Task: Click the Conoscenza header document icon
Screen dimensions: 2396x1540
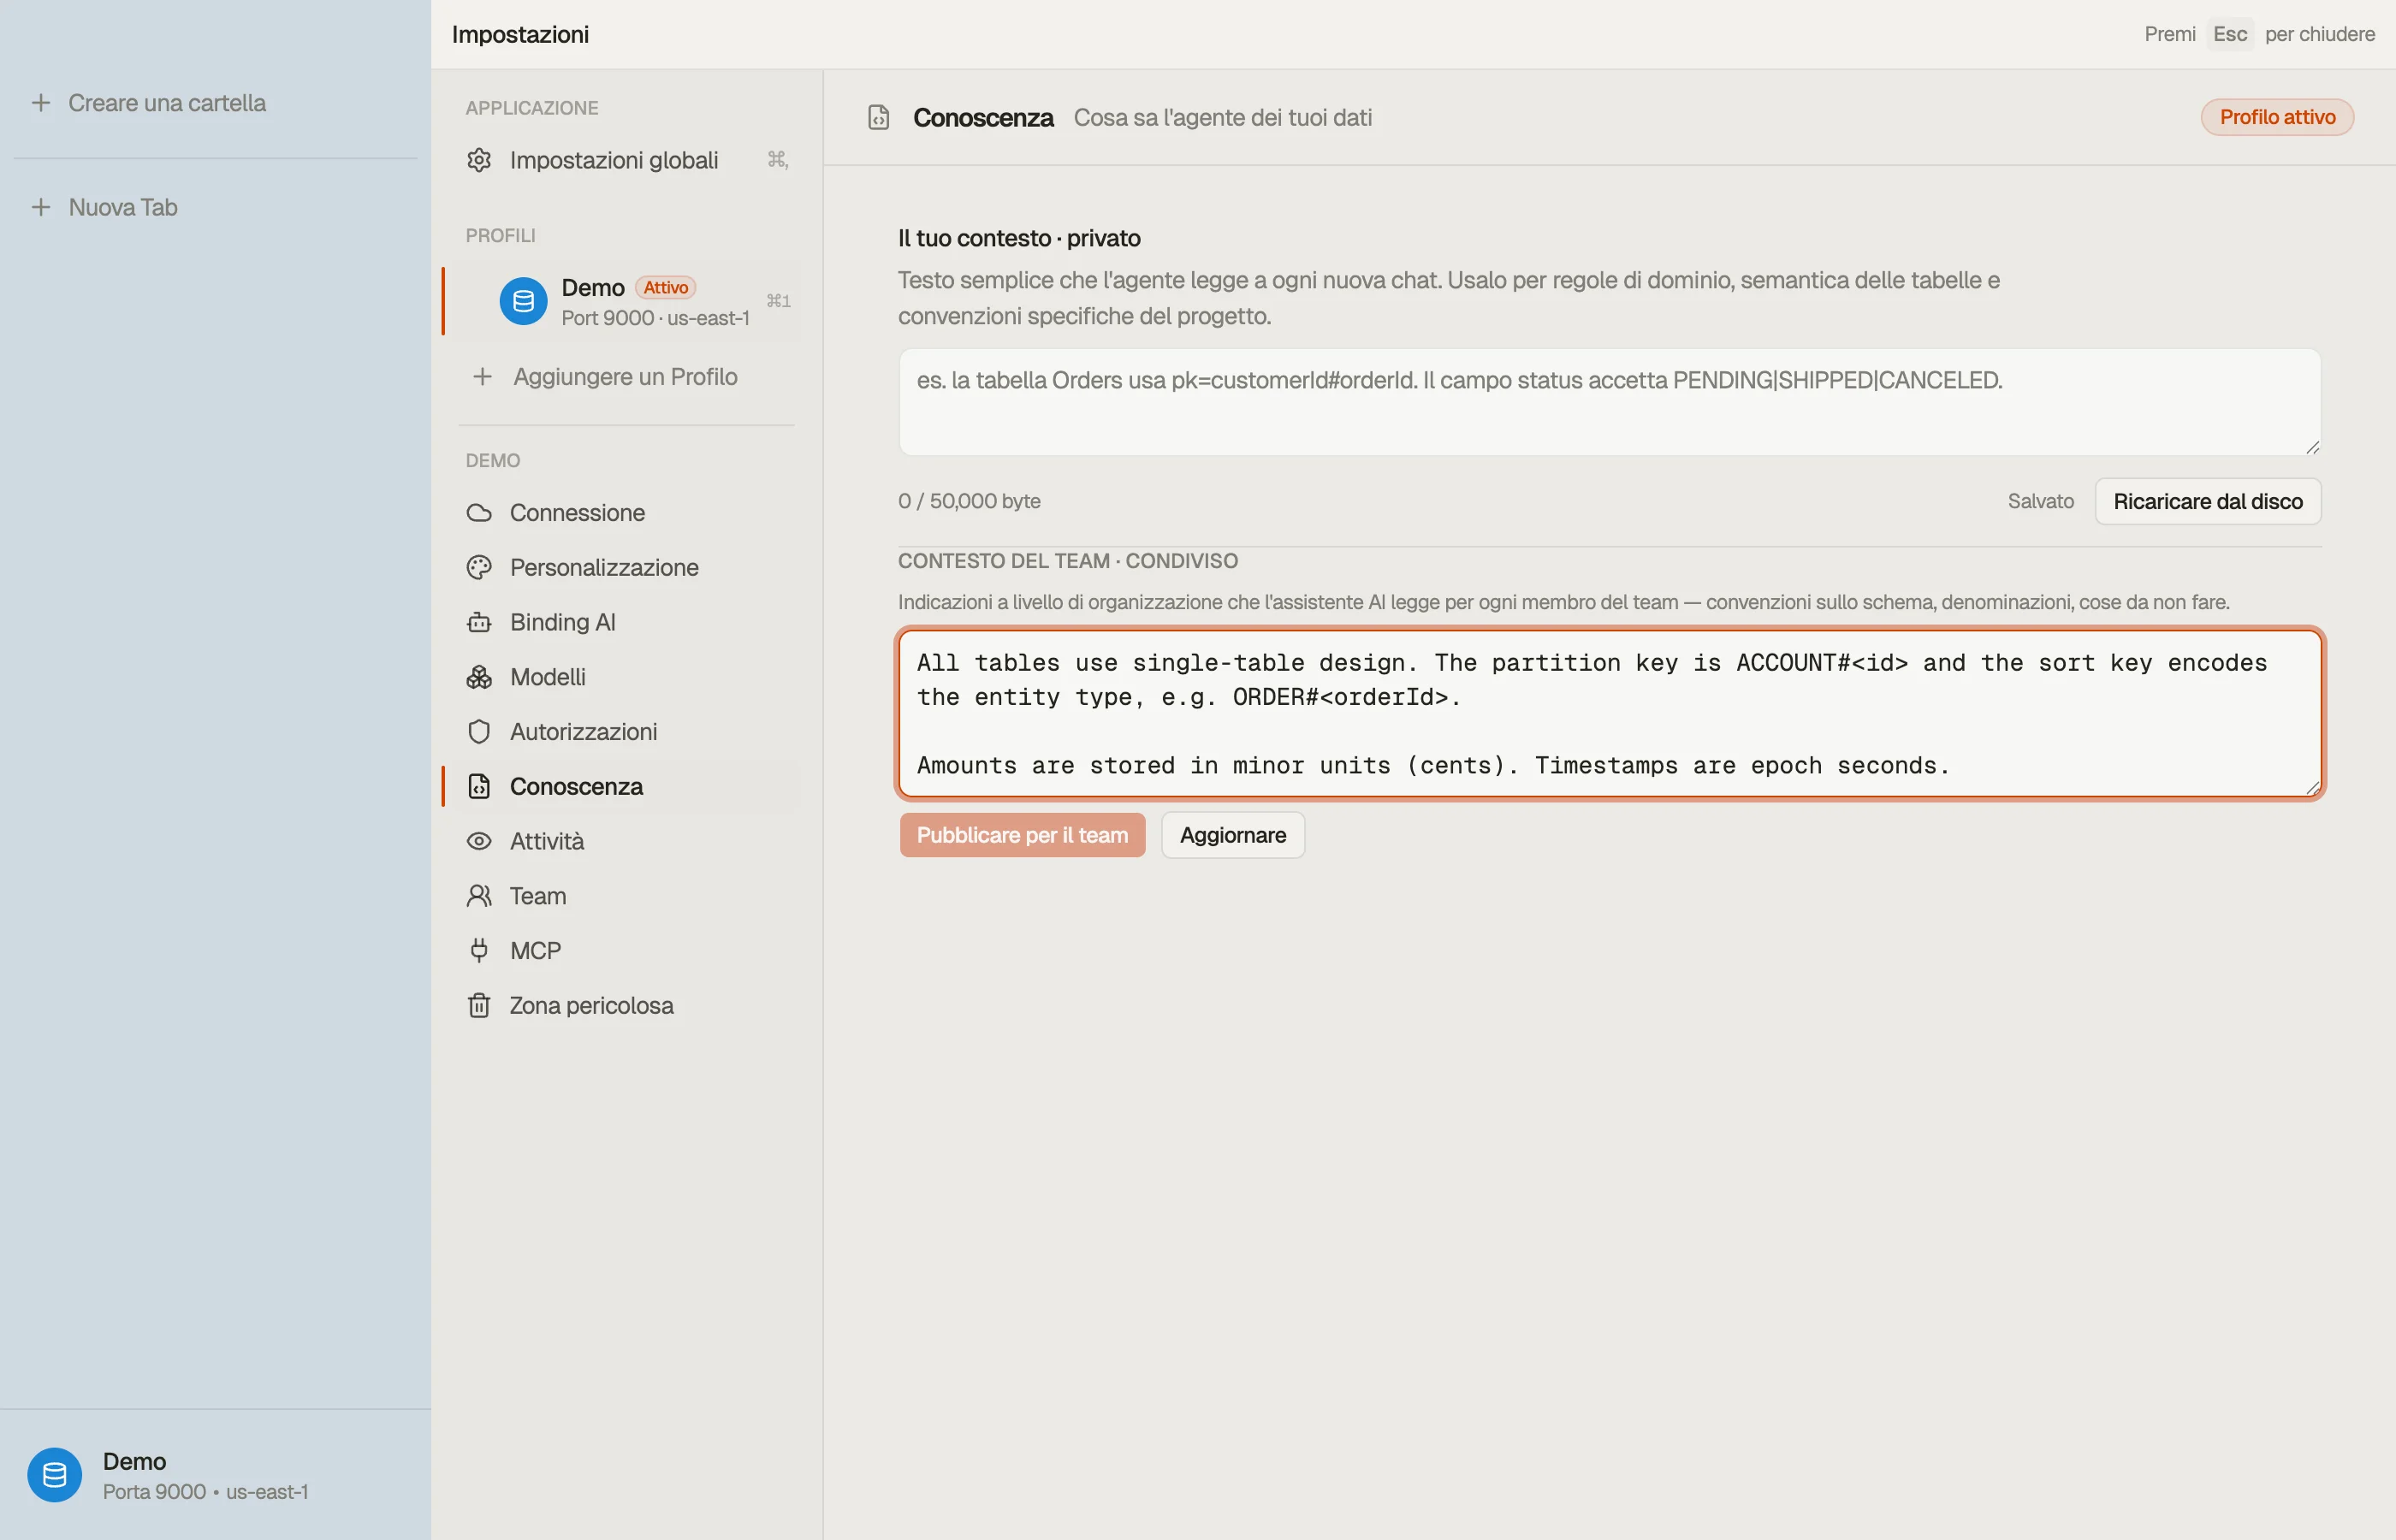Action: click(878, 118)
